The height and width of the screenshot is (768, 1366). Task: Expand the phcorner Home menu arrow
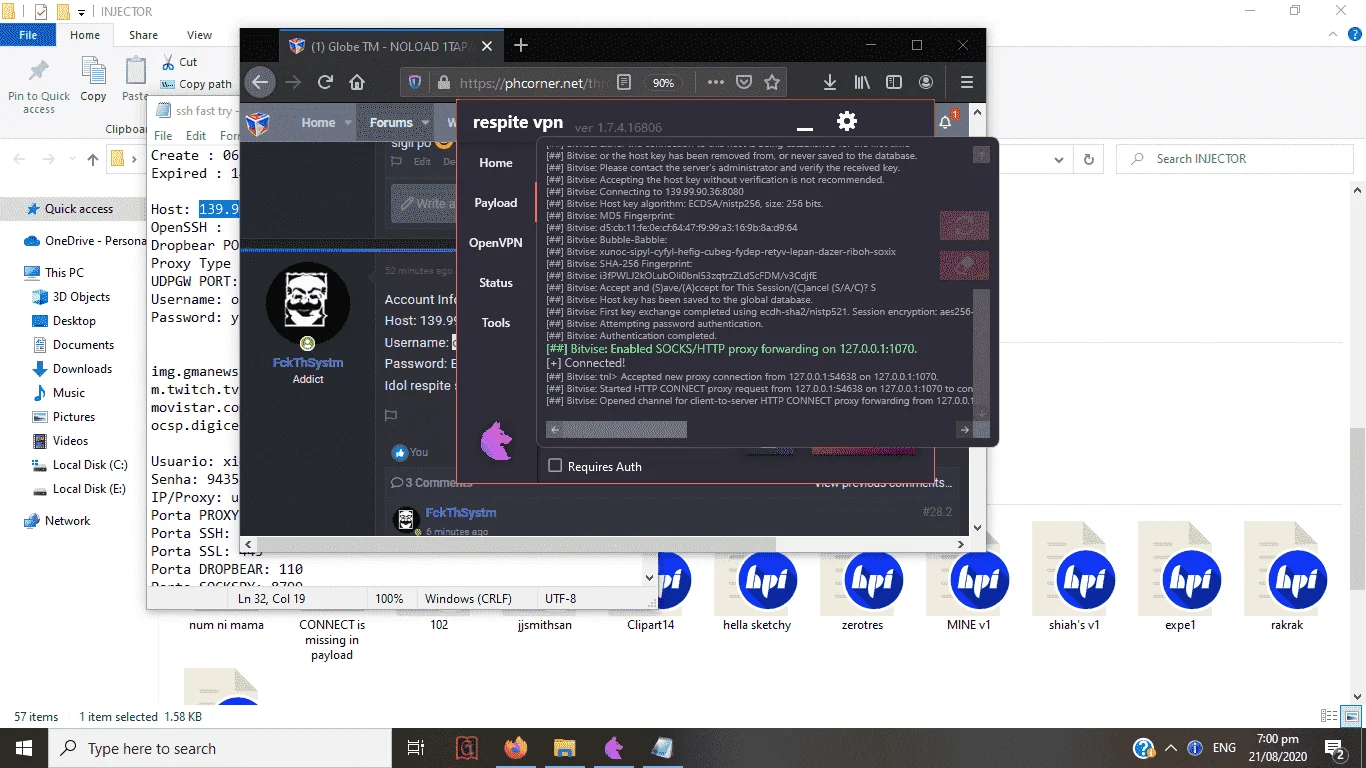pyautogui.click(x=348, y=123)
